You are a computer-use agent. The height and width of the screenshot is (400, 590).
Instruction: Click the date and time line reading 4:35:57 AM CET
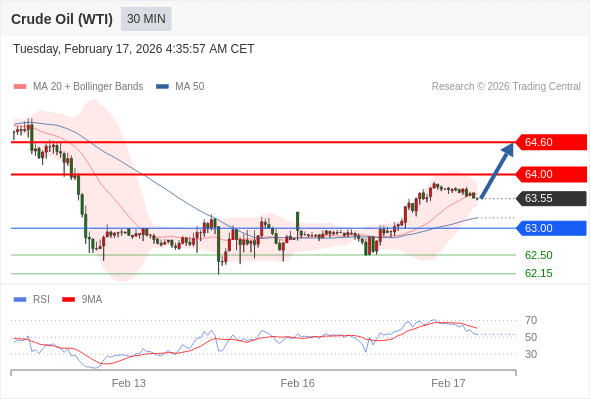pyautogui.click(x=134, y=49)
